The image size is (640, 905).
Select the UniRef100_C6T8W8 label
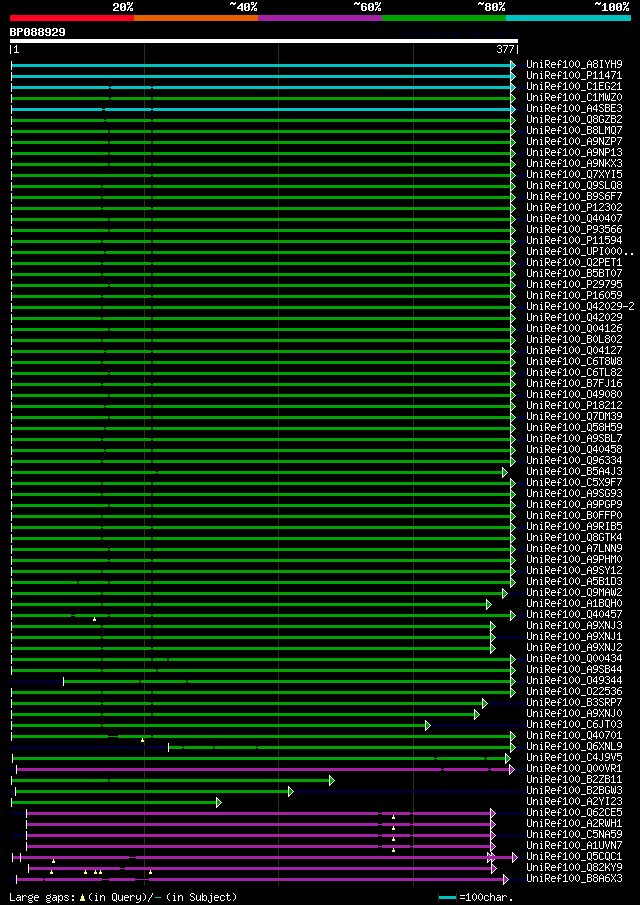[574, 361]
